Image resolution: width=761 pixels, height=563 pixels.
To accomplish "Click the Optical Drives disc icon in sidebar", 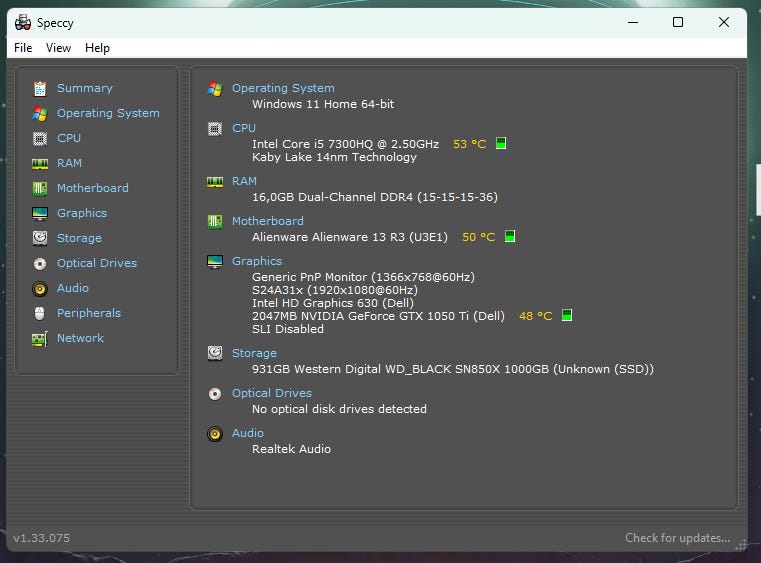I will click(40, 264).
